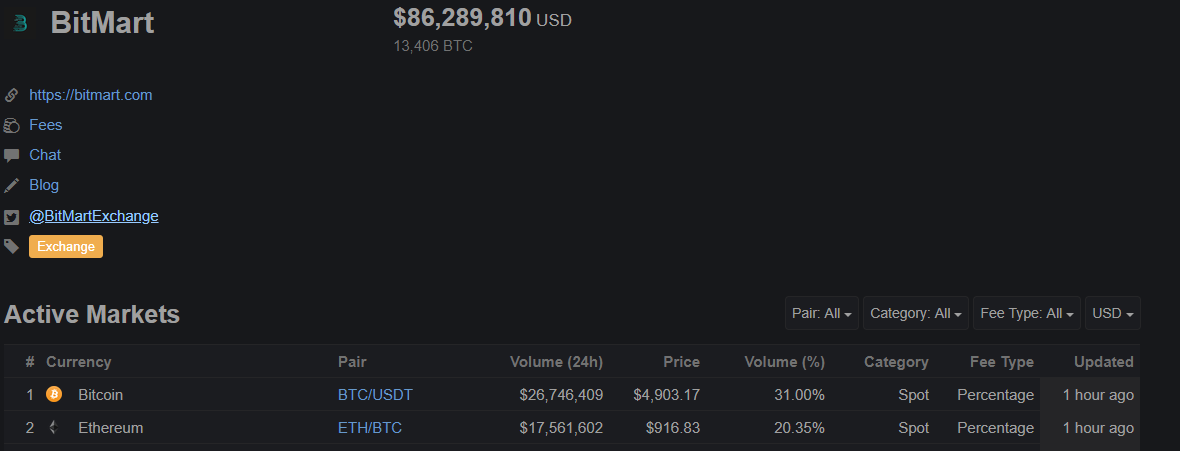The image size is (1180, 451).
Task: Click the coins icon next to Fees
Action: click(11, 126)
